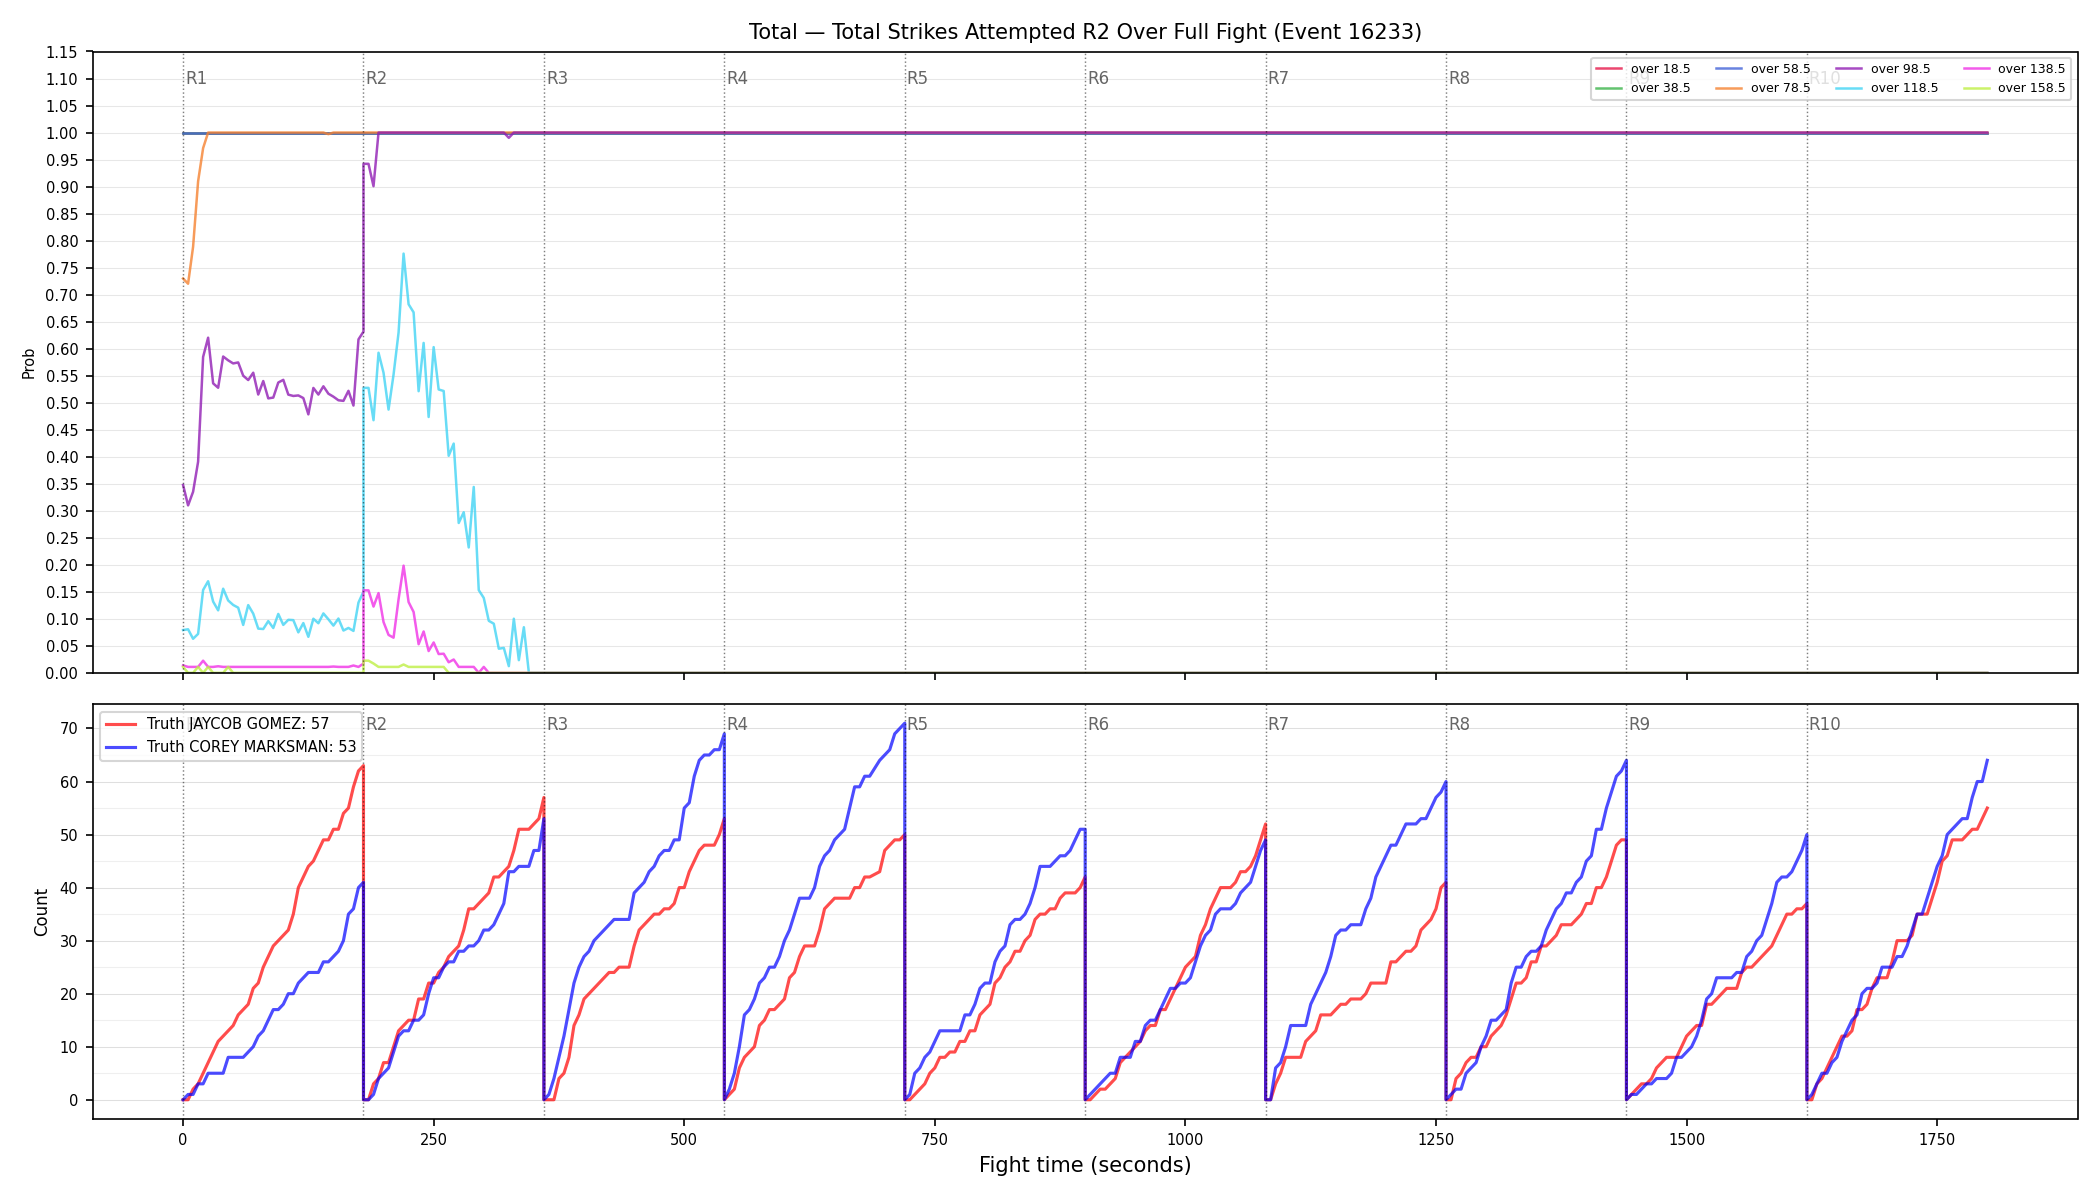The width and height of the screenshot is (2100, 1200).
Task: Click the R7 round label in probability chart
Action: pyautogui.click(x=1278, y=78)
